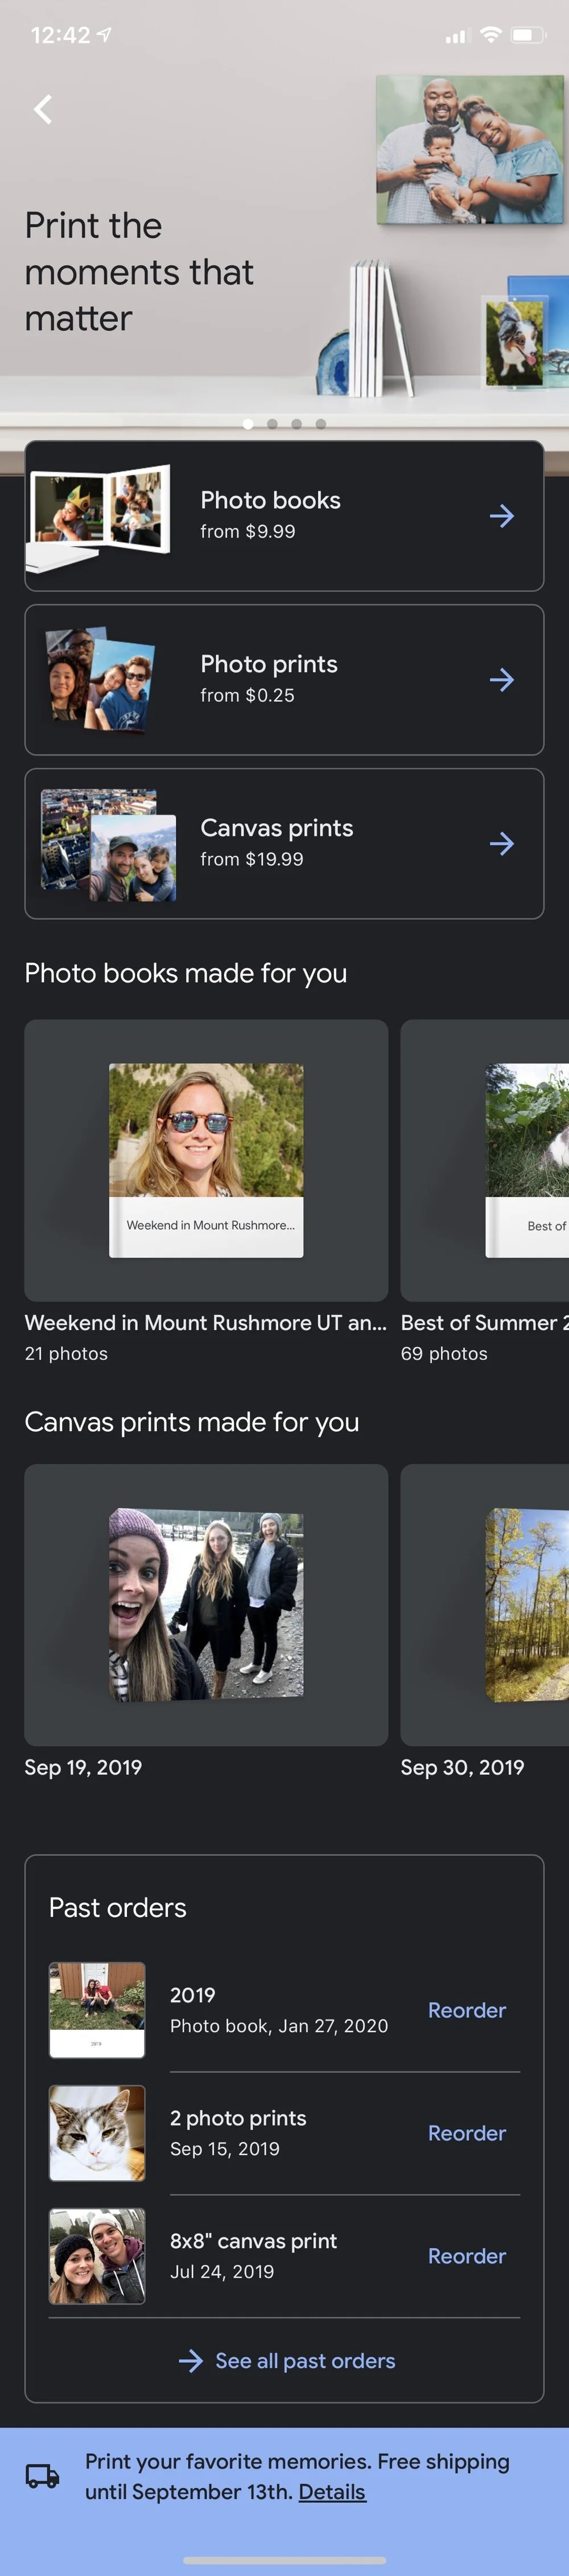Open Photo books arrow

pyautogui.click(x=502, y=516)
